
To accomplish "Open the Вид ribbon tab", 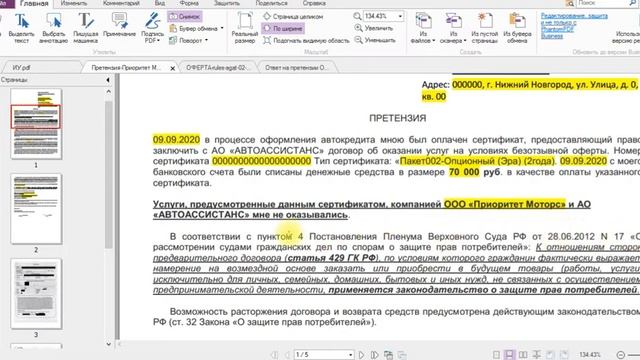I will click(160, 3).
